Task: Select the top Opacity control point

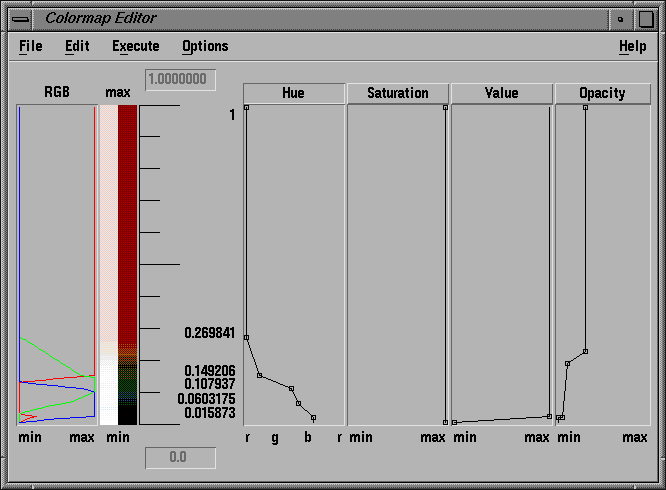Action: pos(585,107)
